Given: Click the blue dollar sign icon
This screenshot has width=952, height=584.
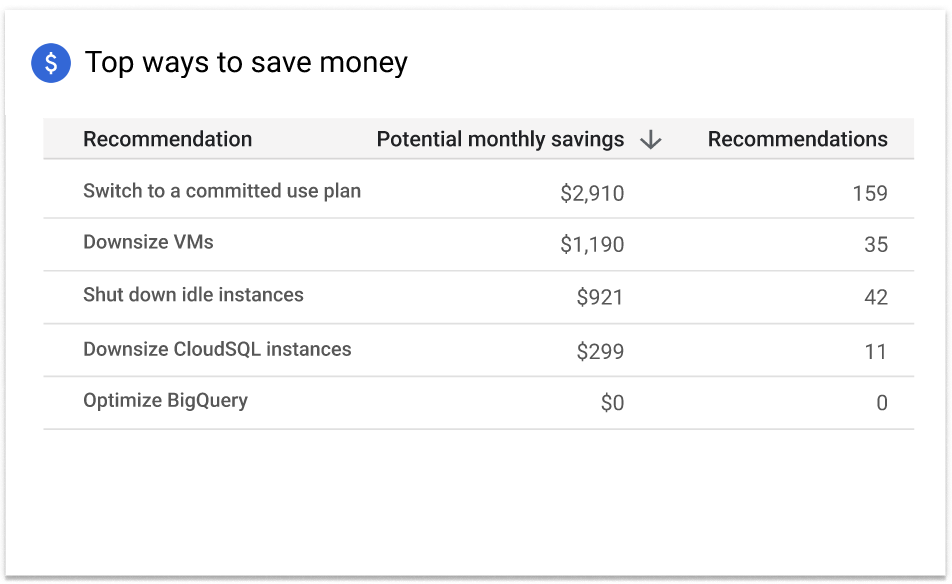Looking at the screenshot, I should pyautogui.click(x=51, y=63).
